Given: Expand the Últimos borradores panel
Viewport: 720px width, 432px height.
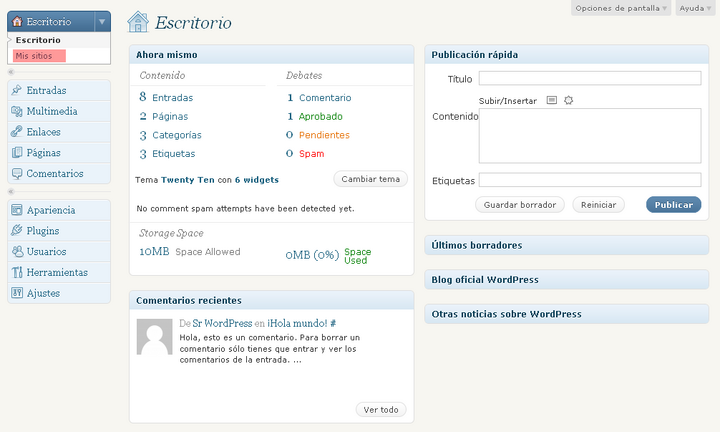Looking at the screenshot, I should 567,245.
